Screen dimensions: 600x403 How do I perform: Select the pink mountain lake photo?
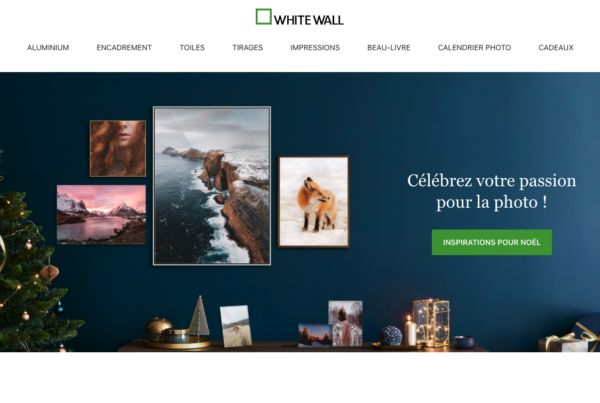[101, 215]
